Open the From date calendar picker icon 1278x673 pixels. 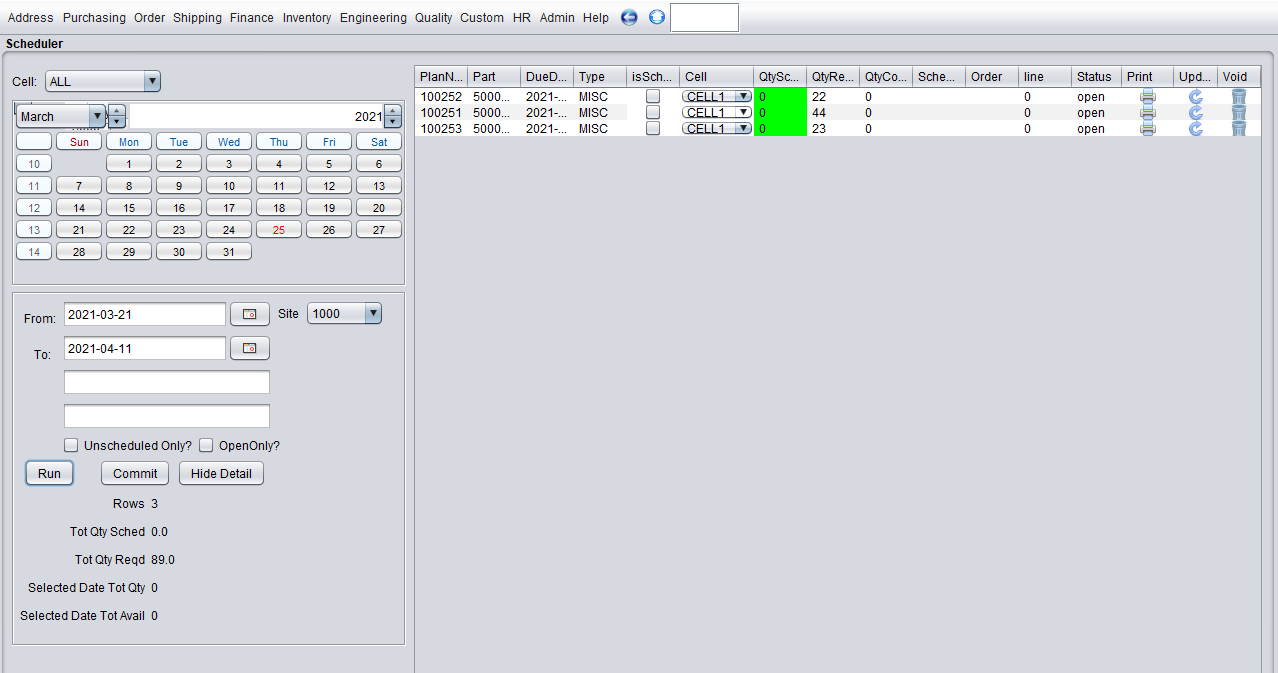pos(250,314)
